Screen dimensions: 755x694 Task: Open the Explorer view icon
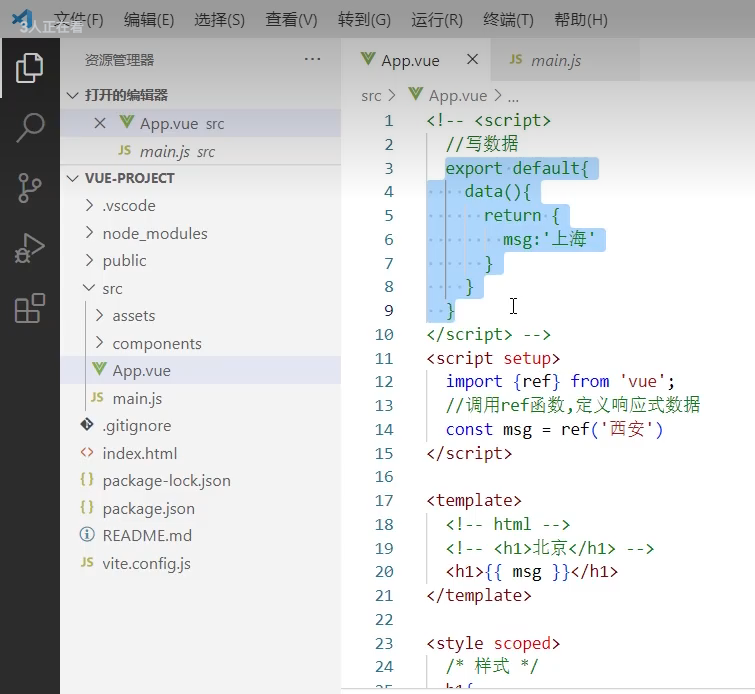pos(29,68)
